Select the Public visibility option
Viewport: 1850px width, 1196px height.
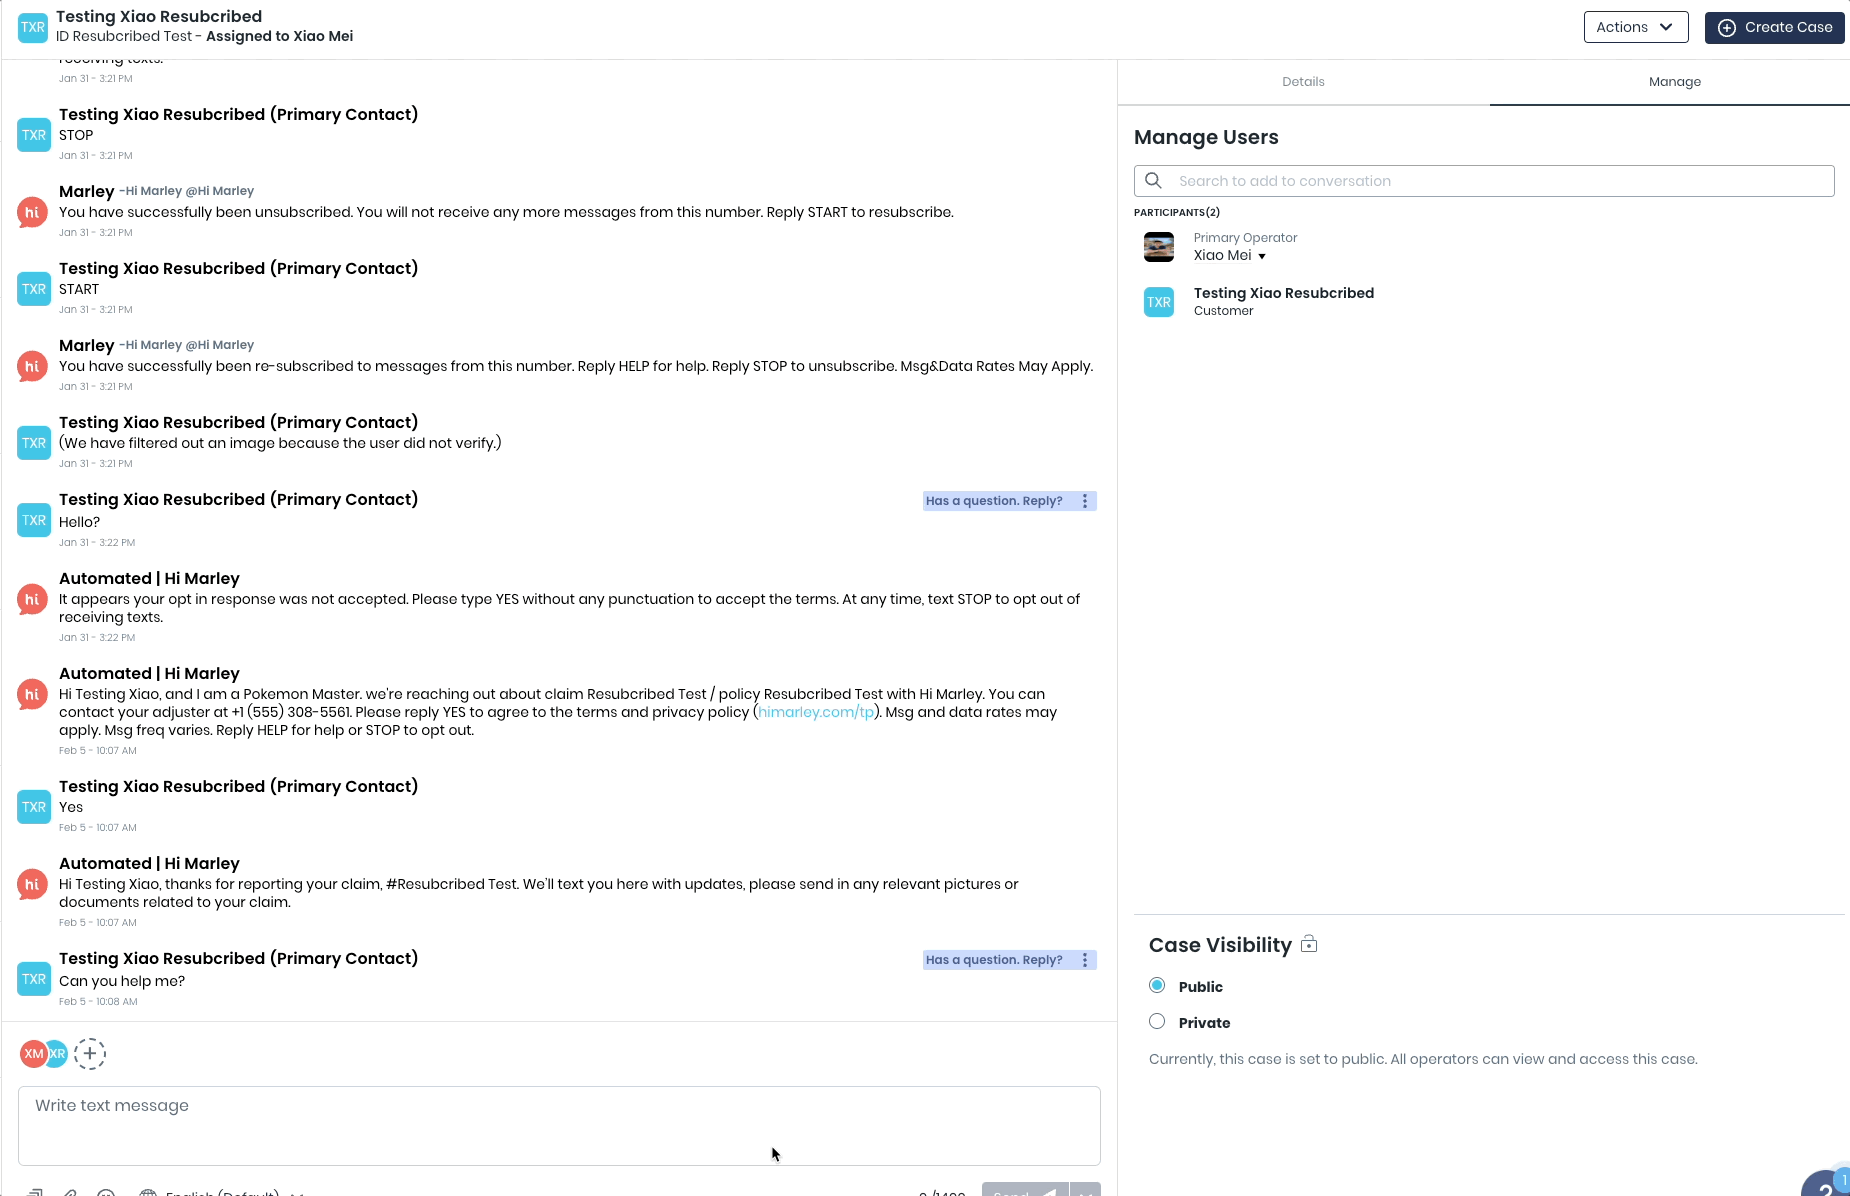[x=1157, y=986]
